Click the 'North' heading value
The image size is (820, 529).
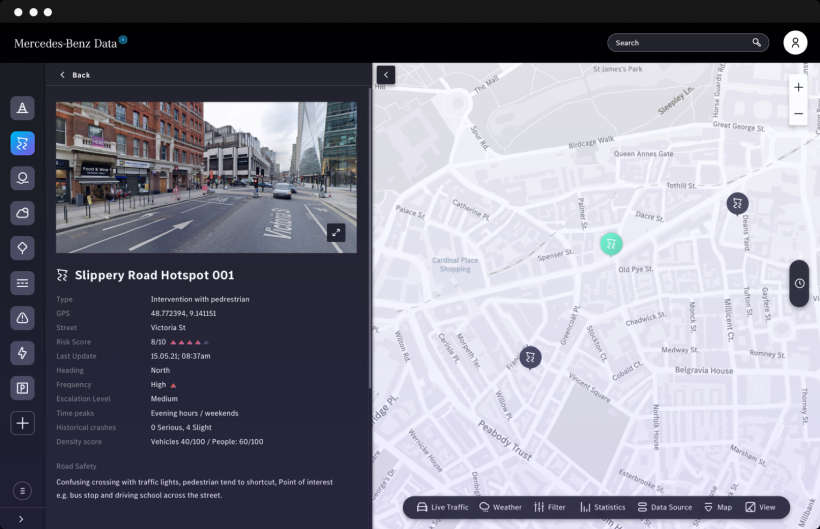point(160,370)
